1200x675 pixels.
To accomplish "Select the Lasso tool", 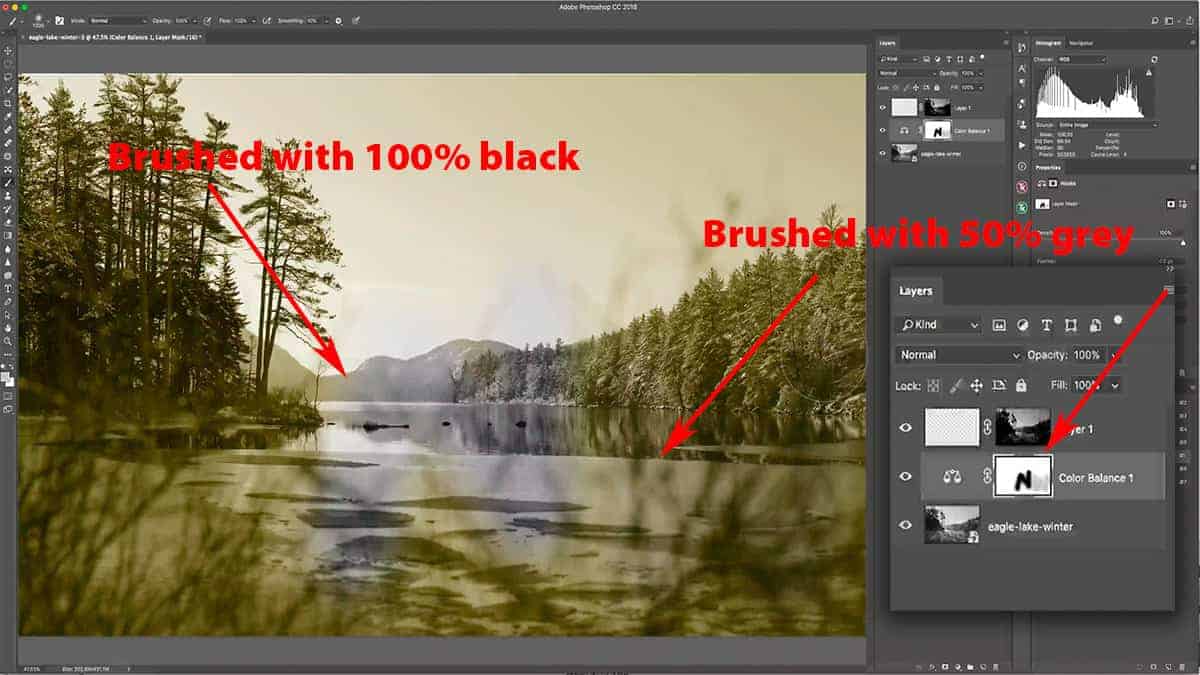I will [9, 76].
